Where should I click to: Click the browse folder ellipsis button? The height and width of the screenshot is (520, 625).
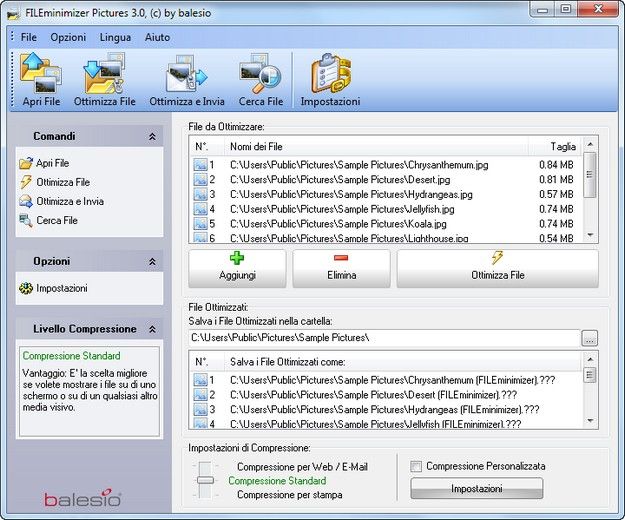coord(590,338)
